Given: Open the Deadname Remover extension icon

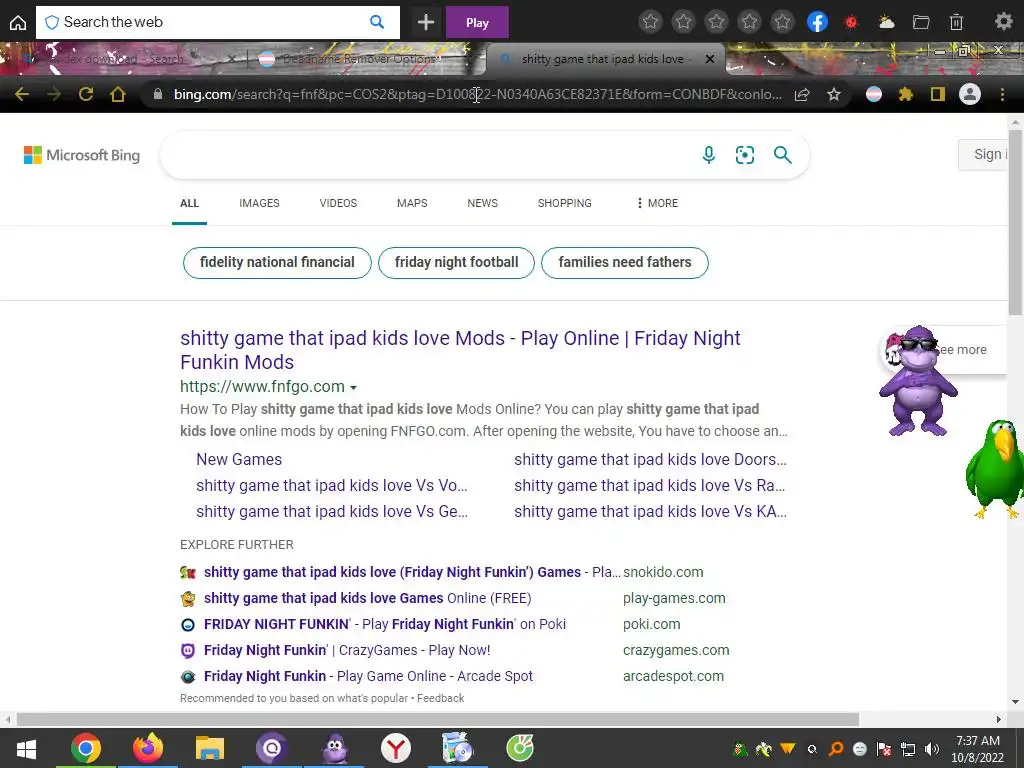Looking at the screenshot, I should click(874, 95).
